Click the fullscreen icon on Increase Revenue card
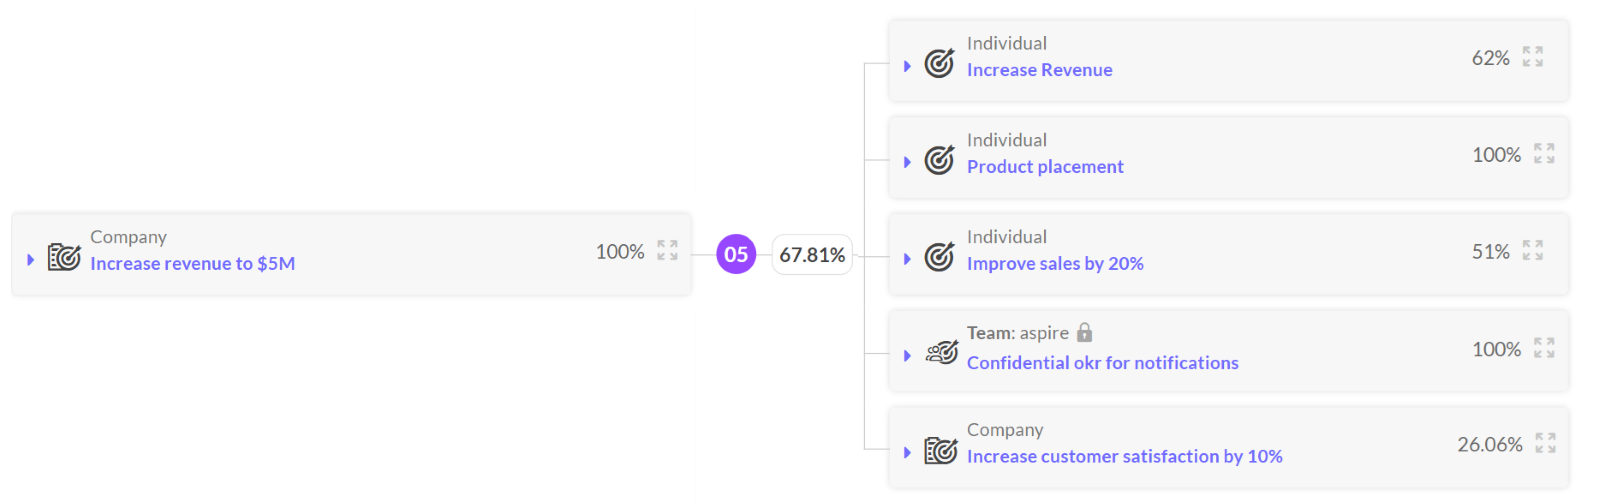 click(x=1533, y=57)
